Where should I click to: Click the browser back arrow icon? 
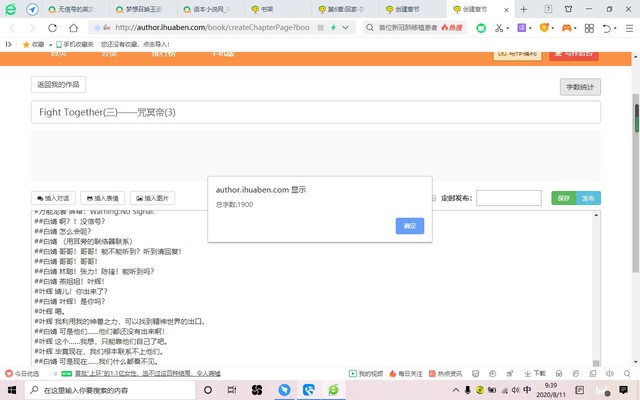click(x=12, y=28)
